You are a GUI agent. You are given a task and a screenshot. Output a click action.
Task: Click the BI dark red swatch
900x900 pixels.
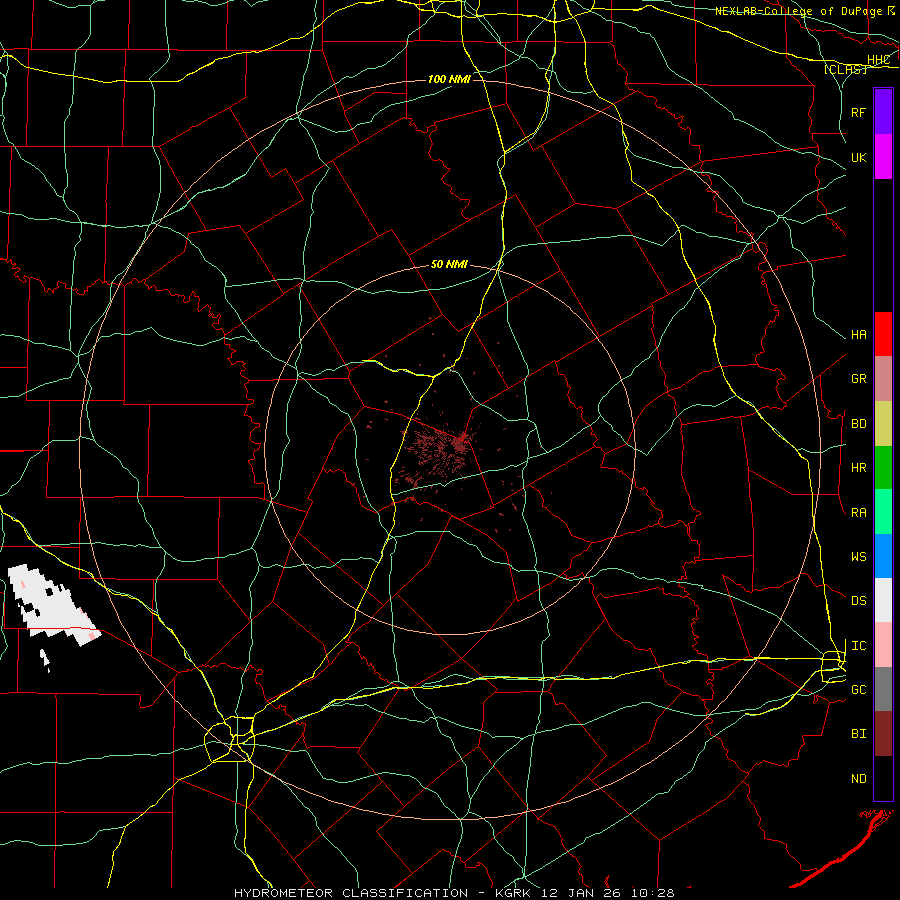[x=883, y=734]
